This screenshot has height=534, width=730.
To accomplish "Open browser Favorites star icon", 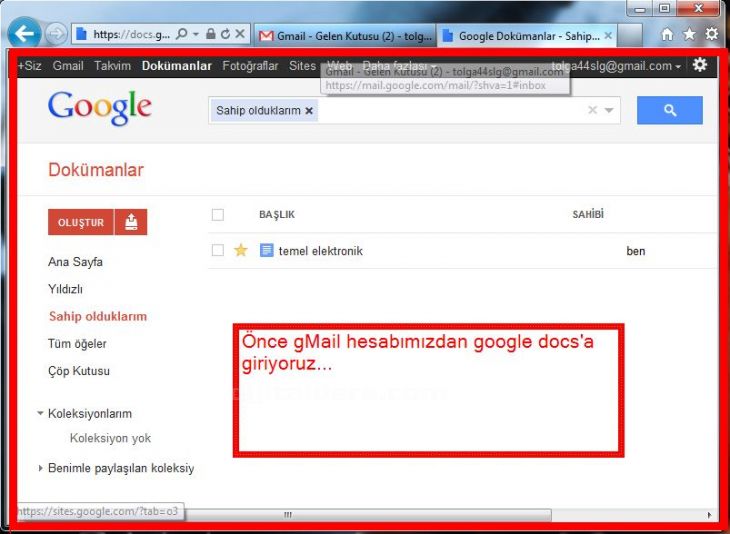I will coord(689,34).
